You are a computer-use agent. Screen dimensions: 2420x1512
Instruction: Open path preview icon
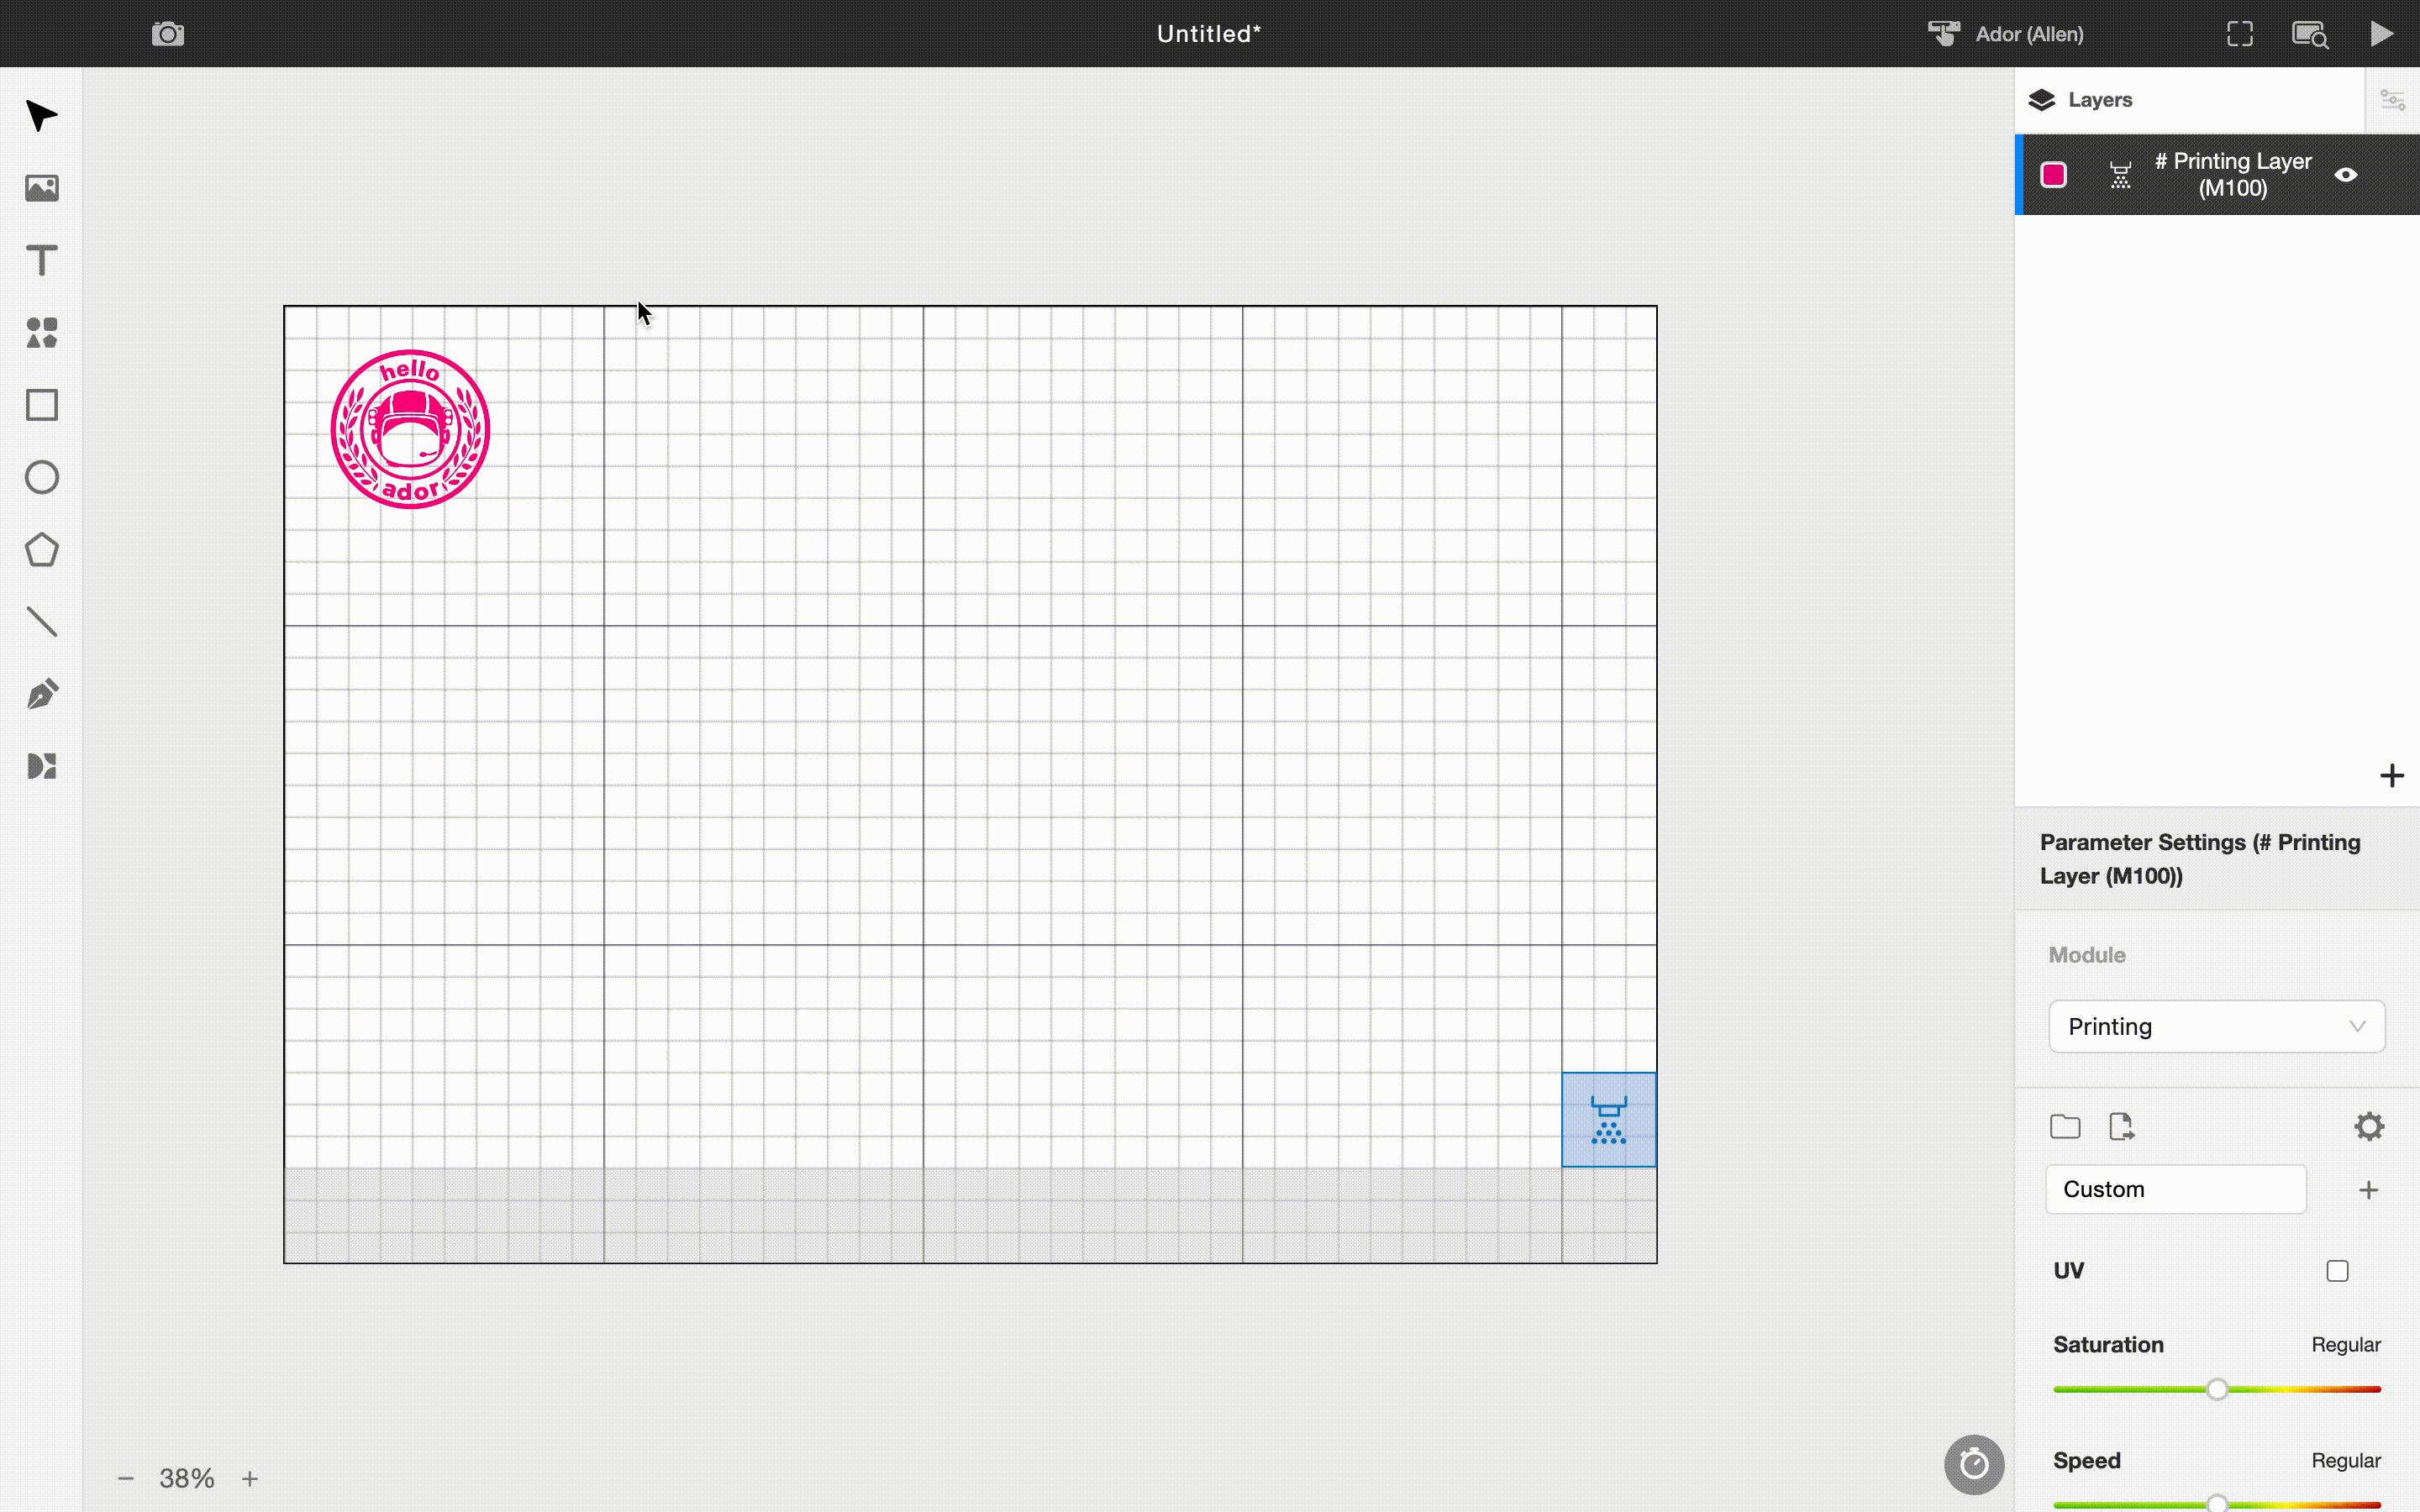coord(2310,34)
